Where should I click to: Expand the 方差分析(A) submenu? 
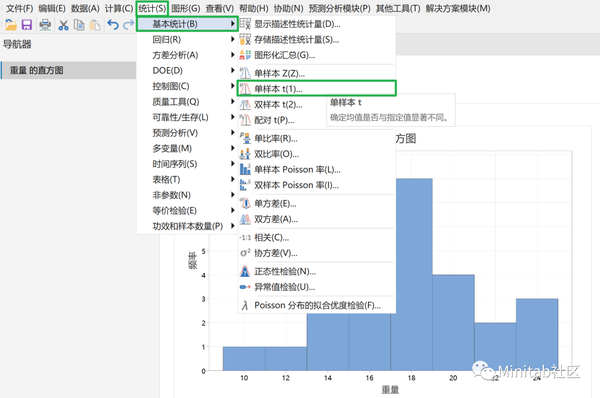click(188, 55)
